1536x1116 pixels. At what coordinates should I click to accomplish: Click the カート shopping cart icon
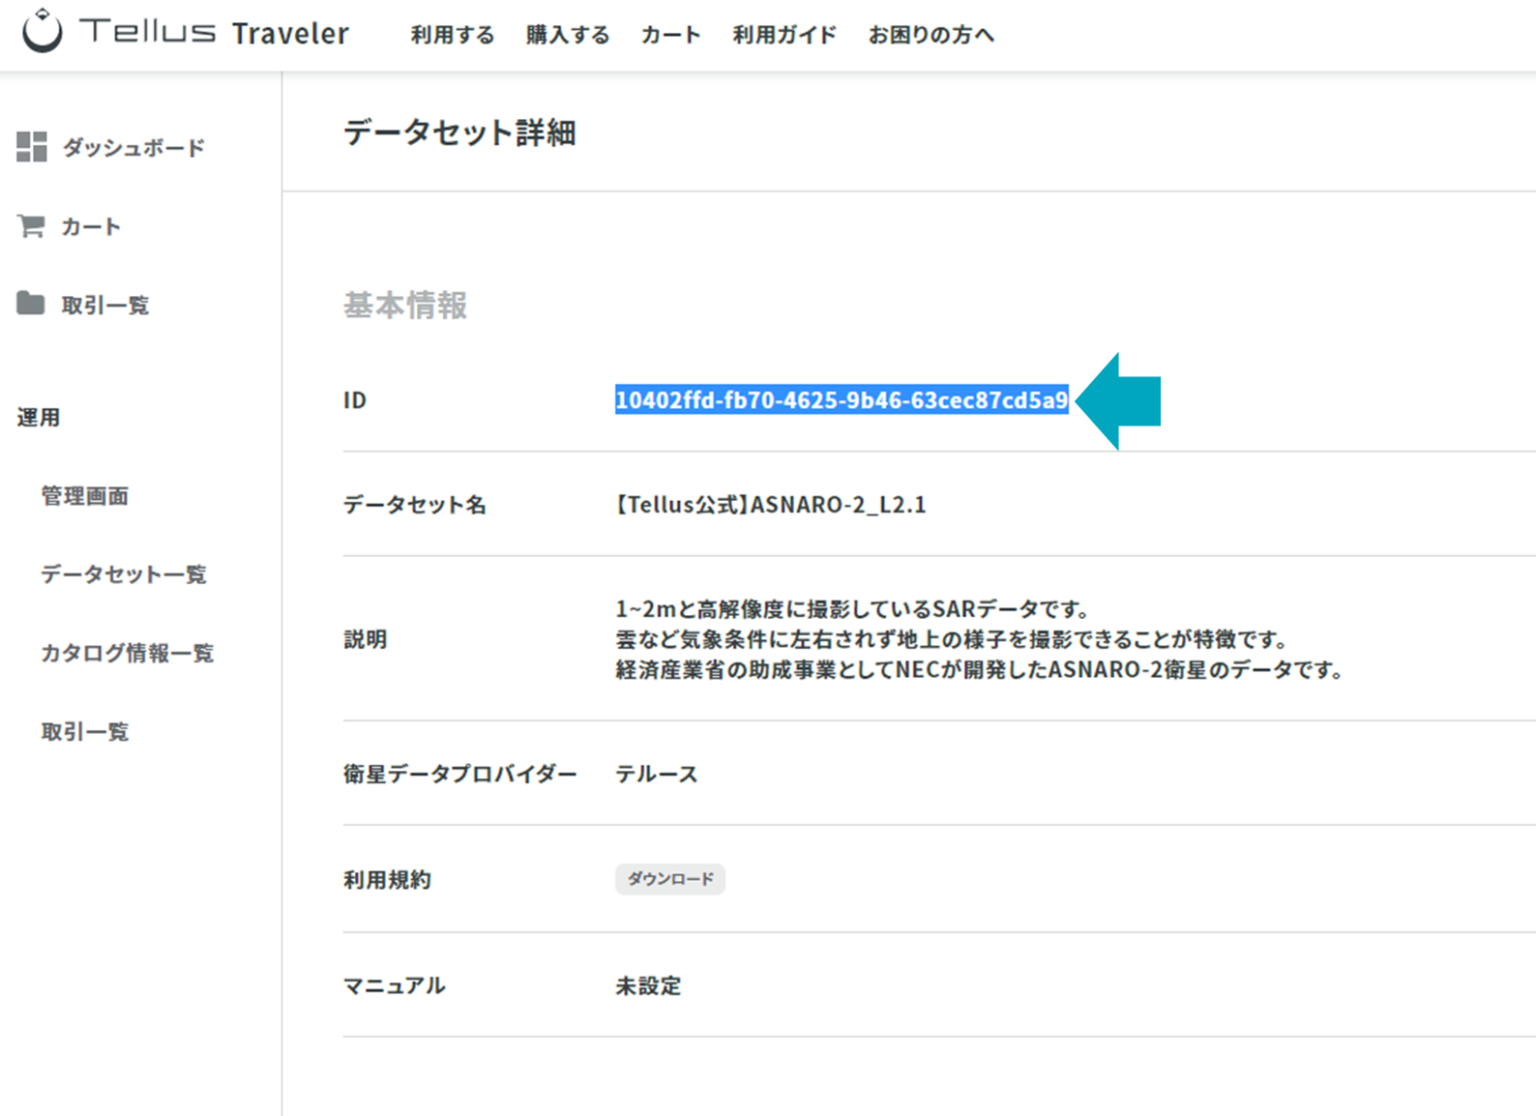[x=31, y=226]
